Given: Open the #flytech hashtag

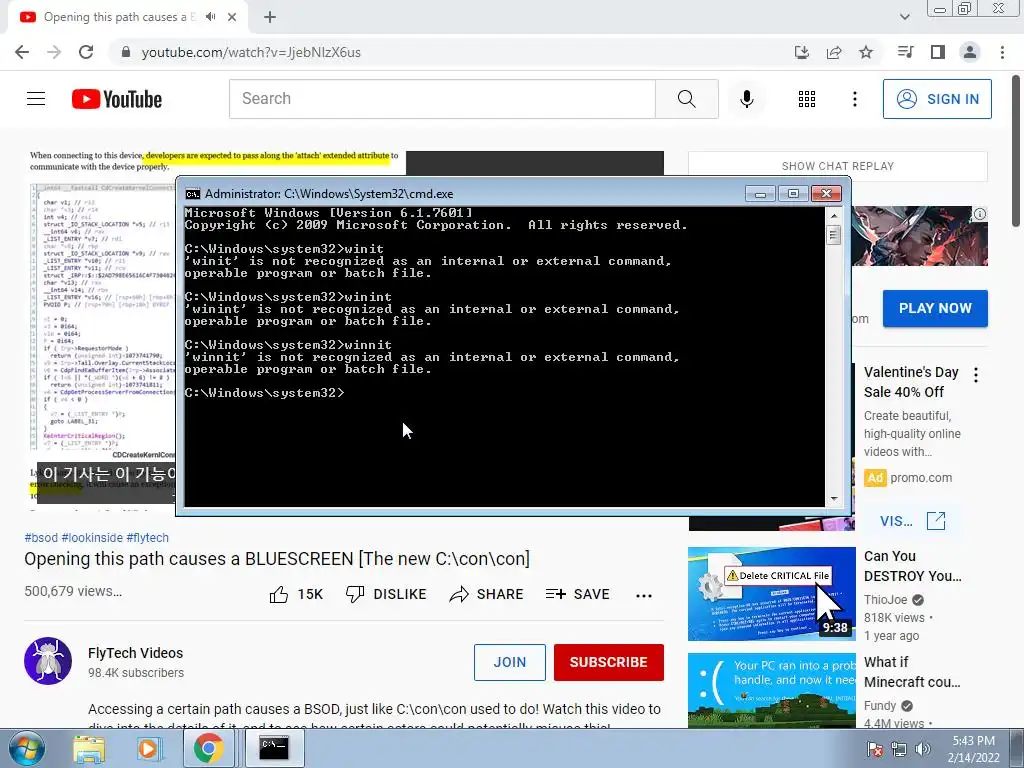Looking at the screenshot, I should (148, 537).
